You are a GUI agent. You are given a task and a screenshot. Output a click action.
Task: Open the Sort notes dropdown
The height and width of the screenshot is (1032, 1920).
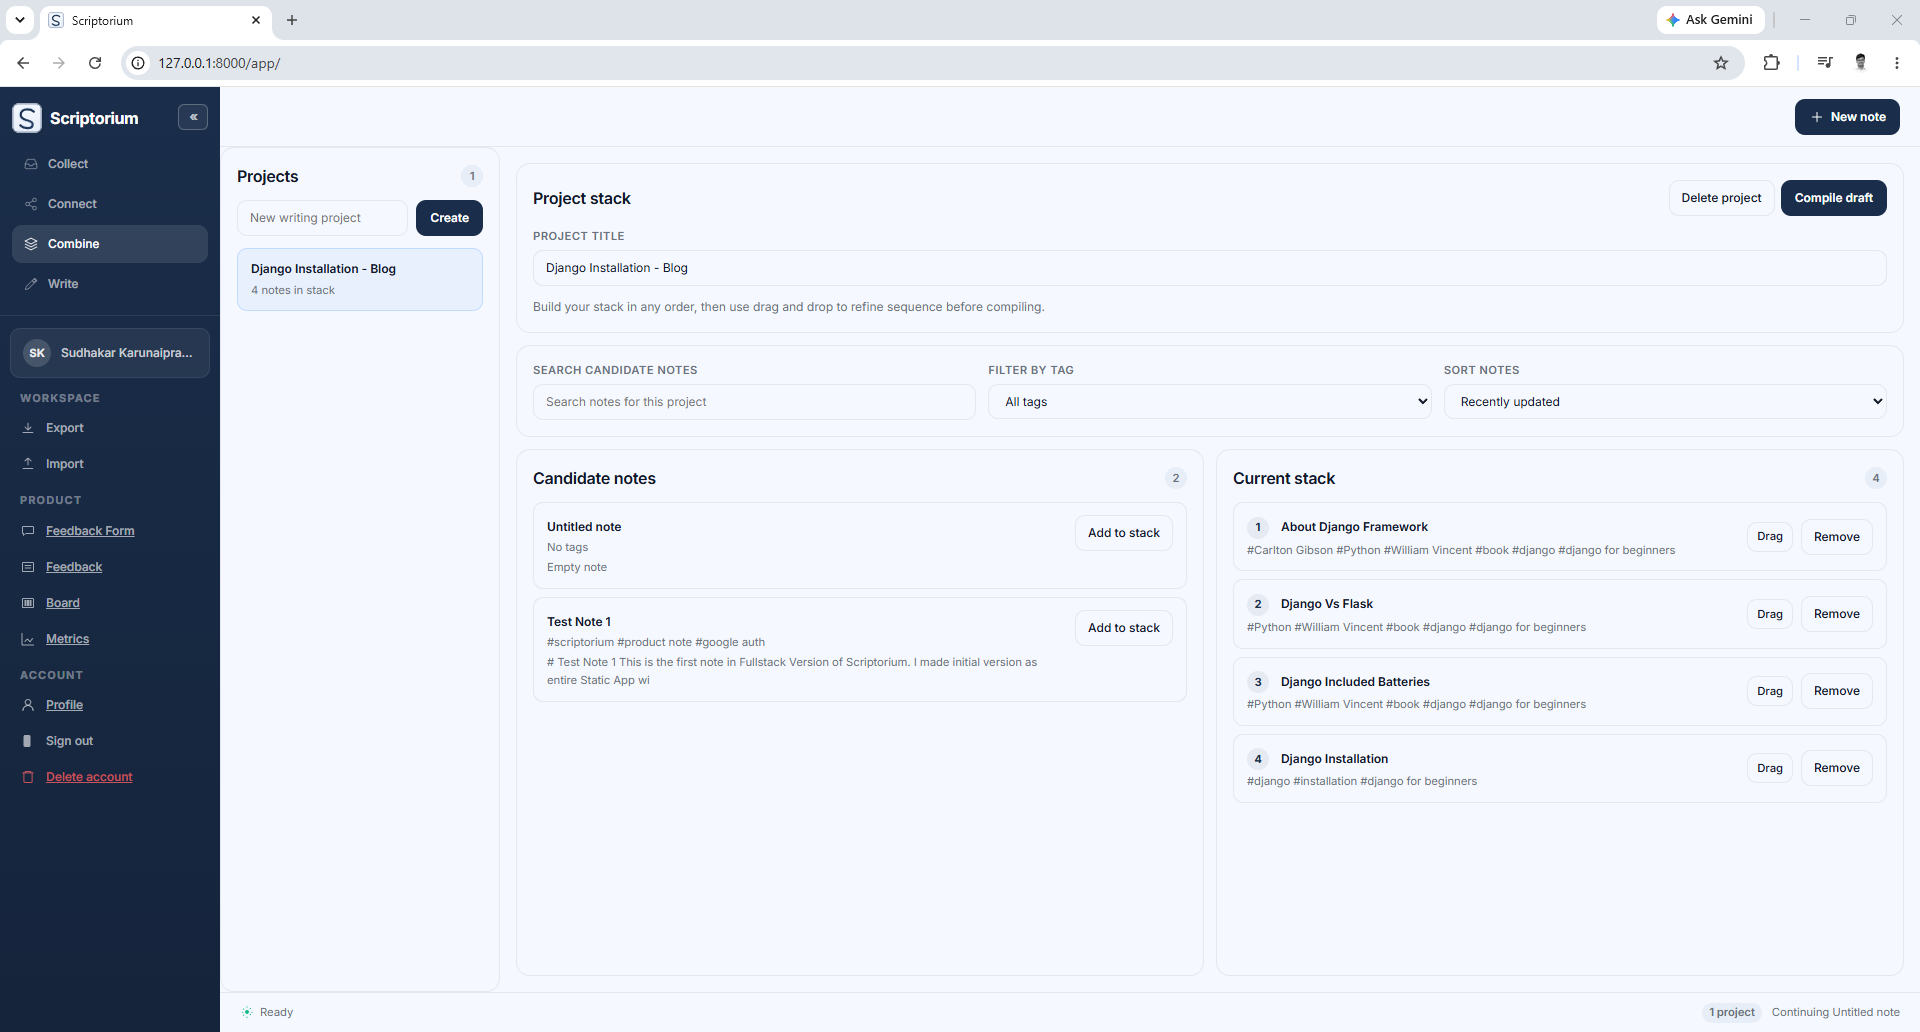(1665, 402)
